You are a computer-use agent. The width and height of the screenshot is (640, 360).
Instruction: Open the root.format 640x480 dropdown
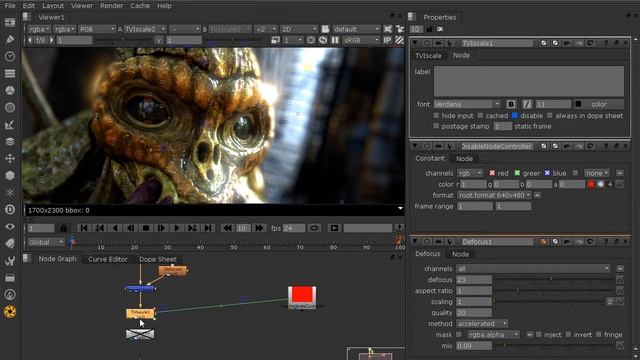click(x=494, y=195)
